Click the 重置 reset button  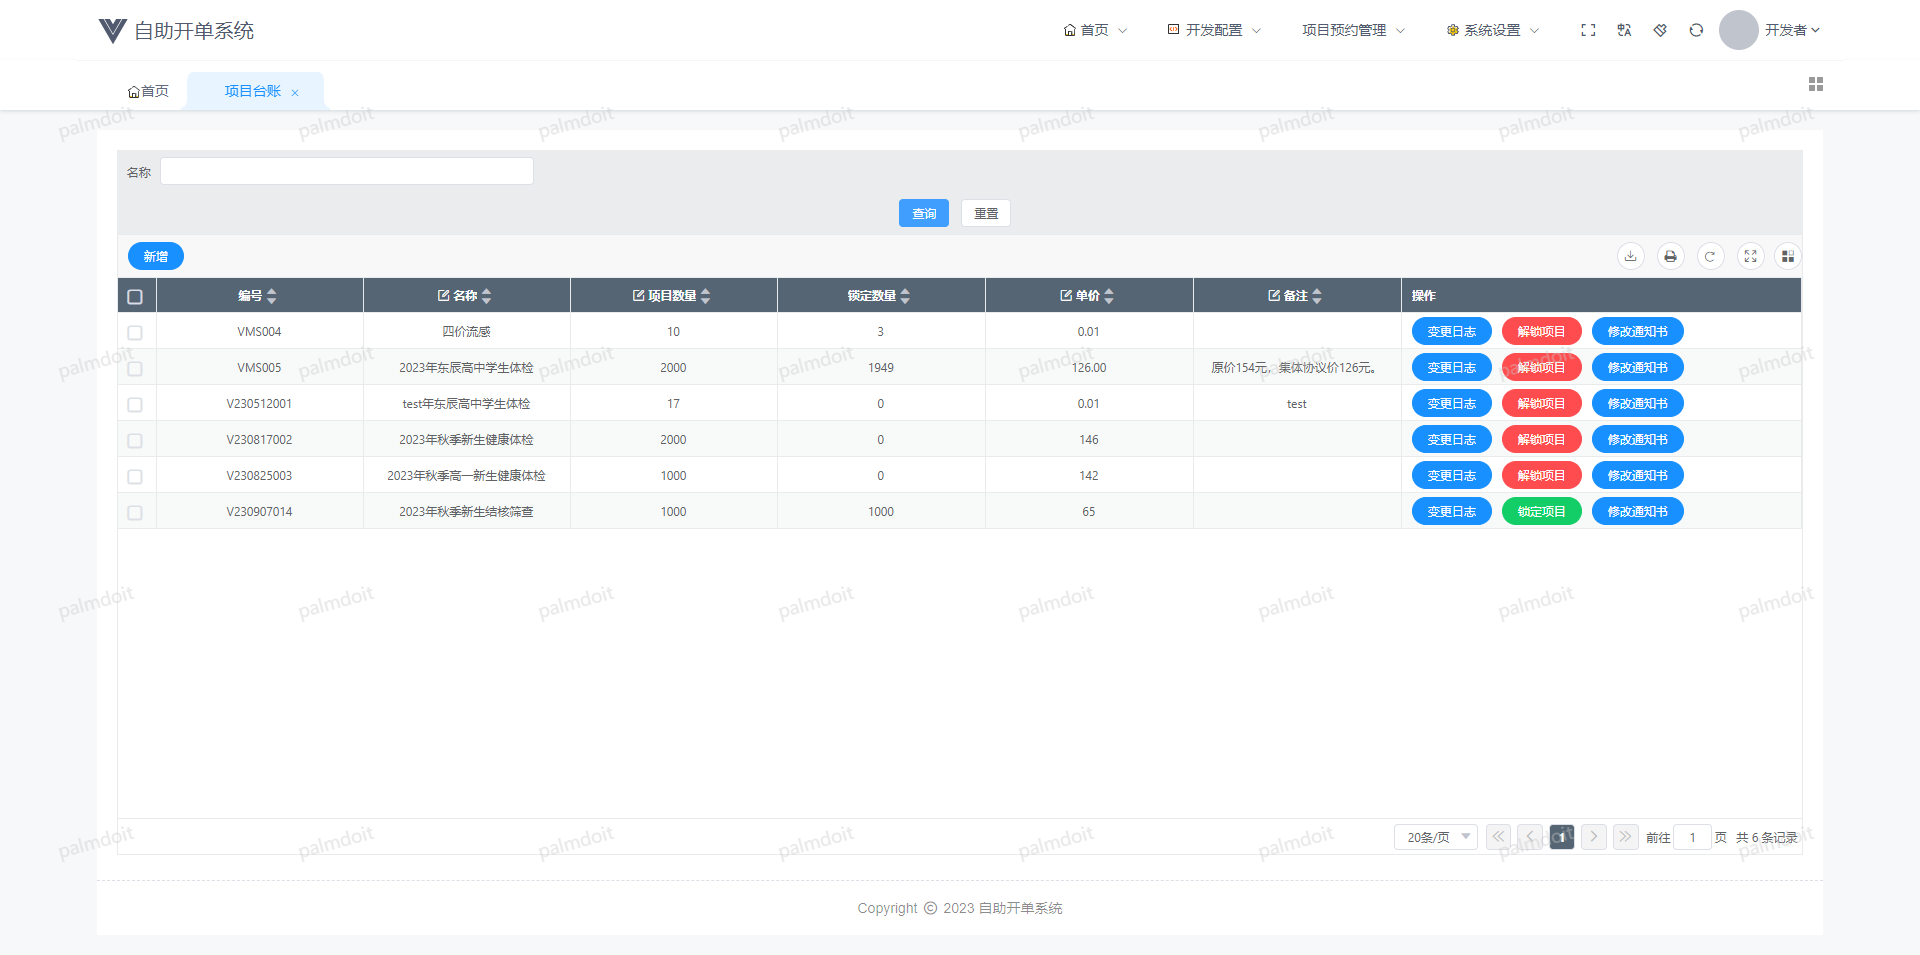(x=986, y=213)
